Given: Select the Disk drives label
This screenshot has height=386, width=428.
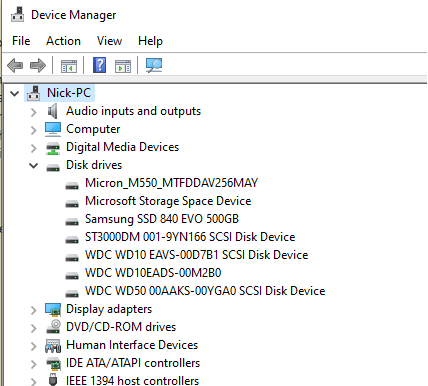Looking at the screenshot, I should point(94,165).
